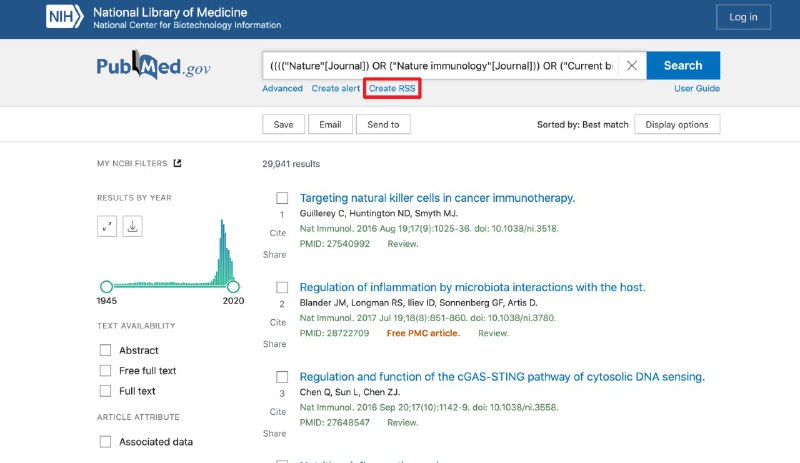
Task: Click the Email button
Action: click(x=330, y=125)
